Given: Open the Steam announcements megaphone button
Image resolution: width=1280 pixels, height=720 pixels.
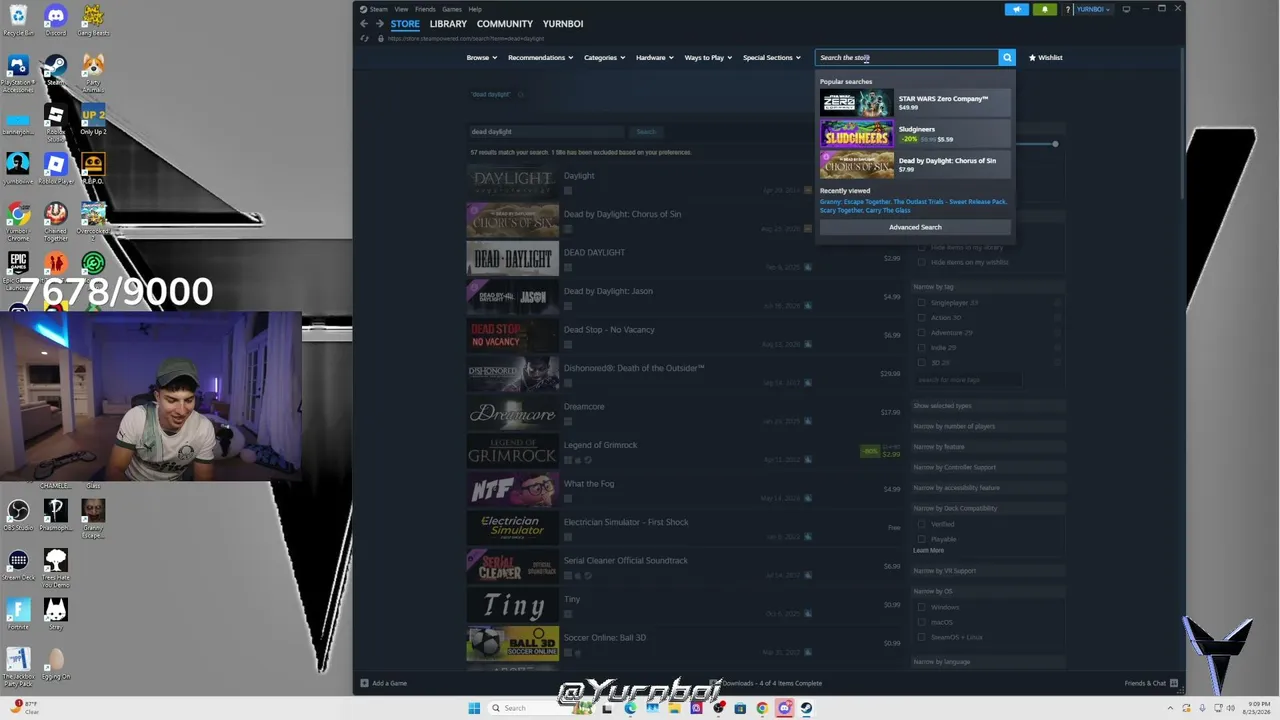Looking at the screenshot, I should [1016, 9].
